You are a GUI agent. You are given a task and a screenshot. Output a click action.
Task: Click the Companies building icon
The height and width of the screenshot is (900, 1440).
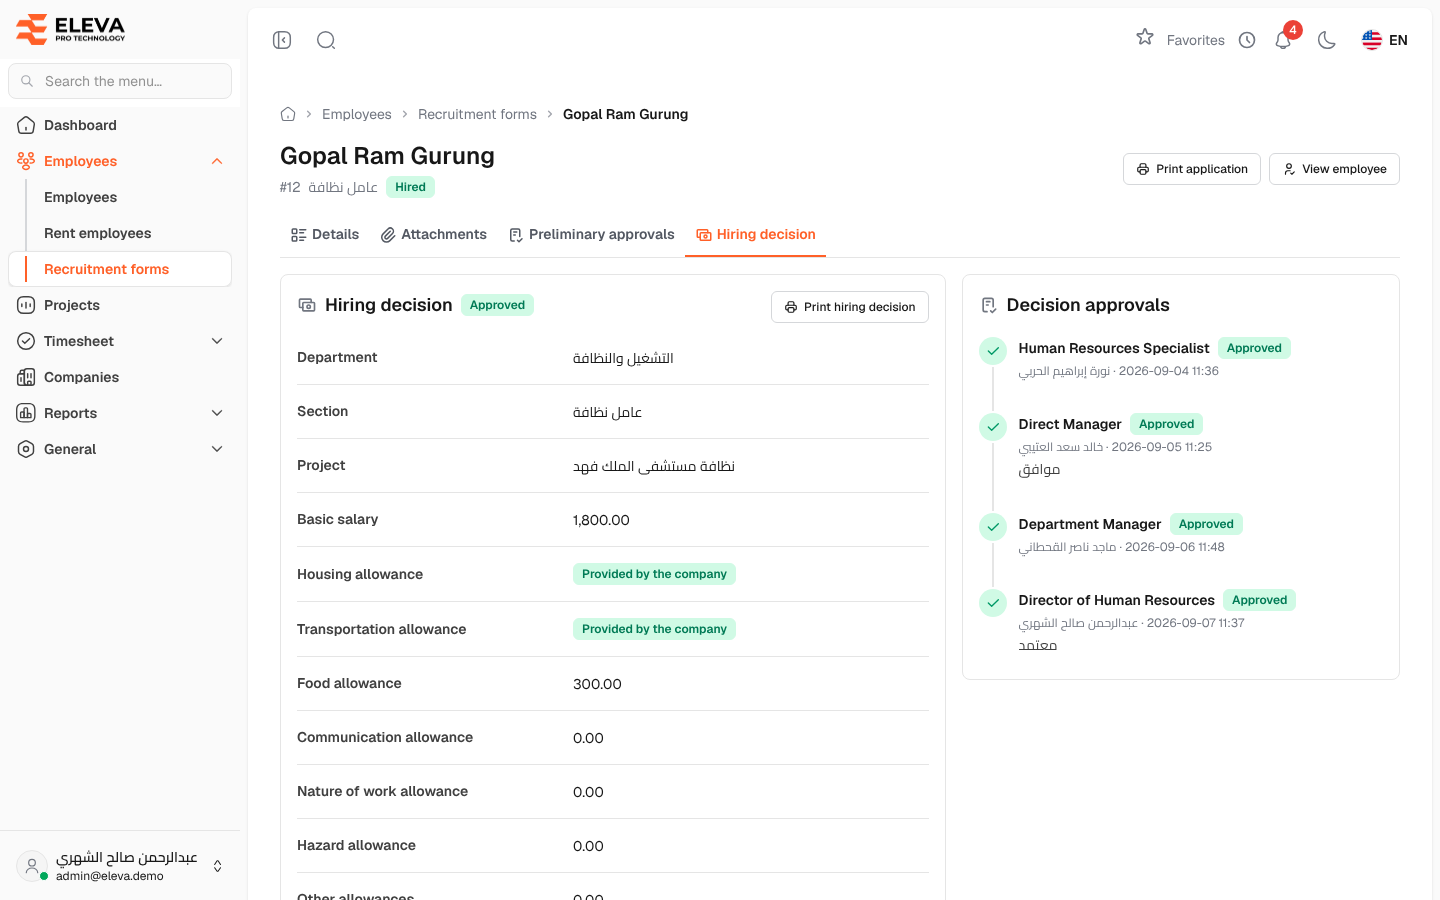[x=26, y=377]
